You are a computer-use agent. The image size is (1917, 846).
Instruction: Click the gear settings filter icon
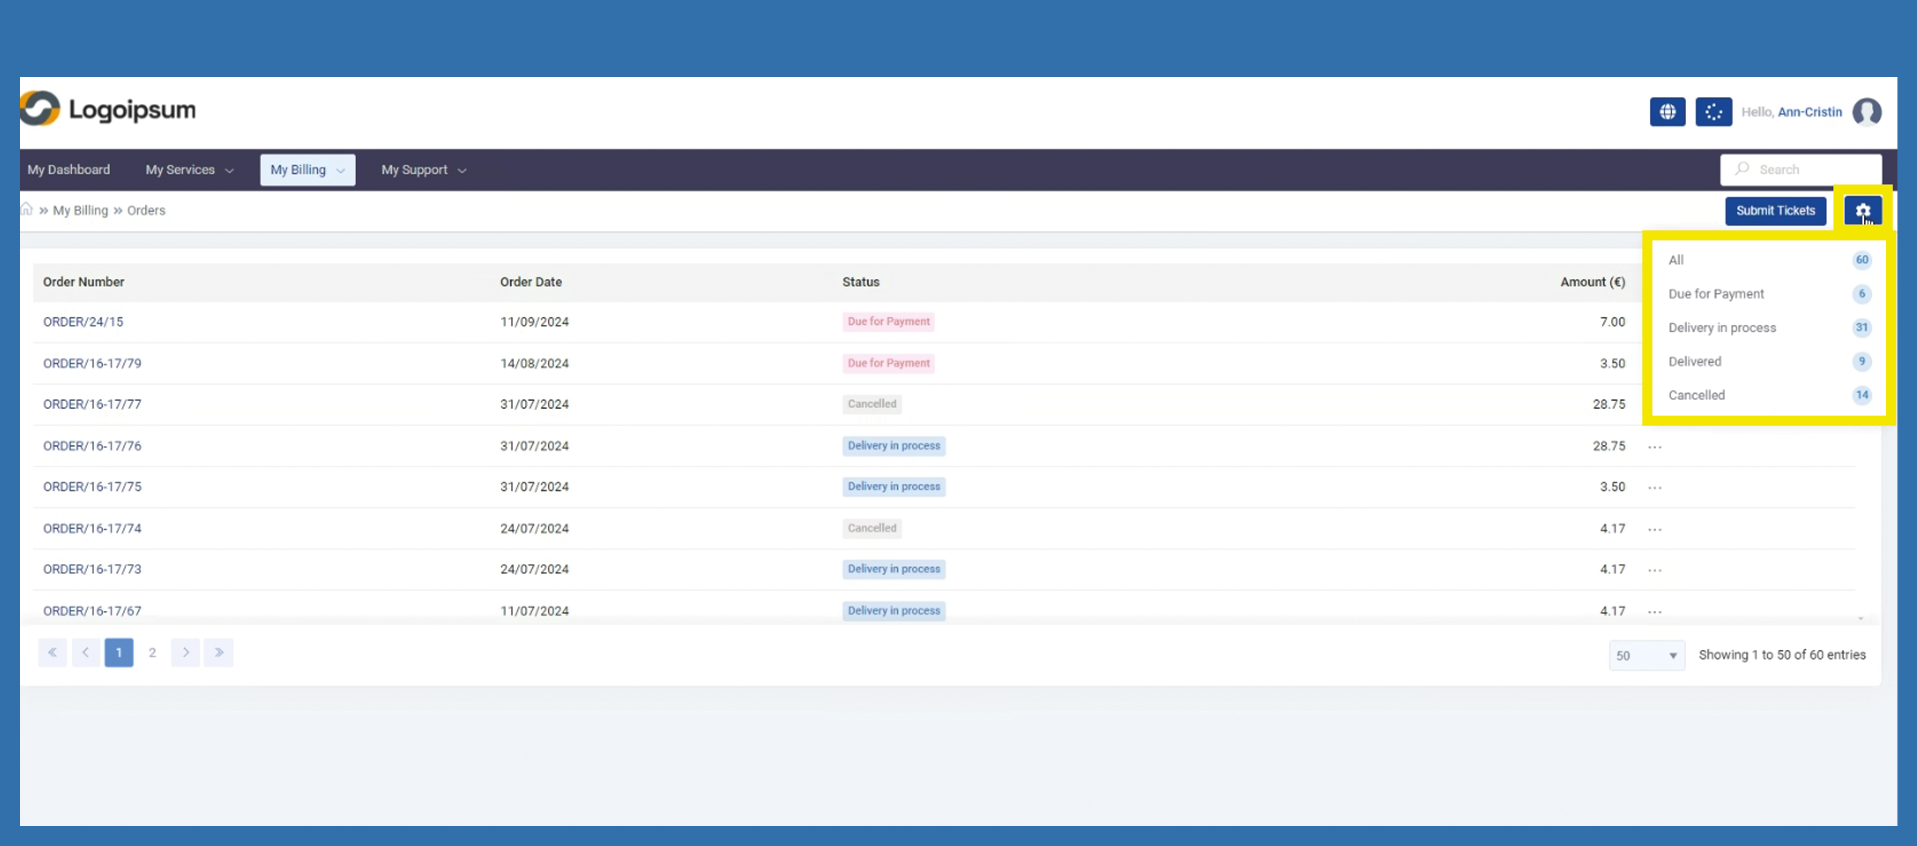coord(1862,211)
